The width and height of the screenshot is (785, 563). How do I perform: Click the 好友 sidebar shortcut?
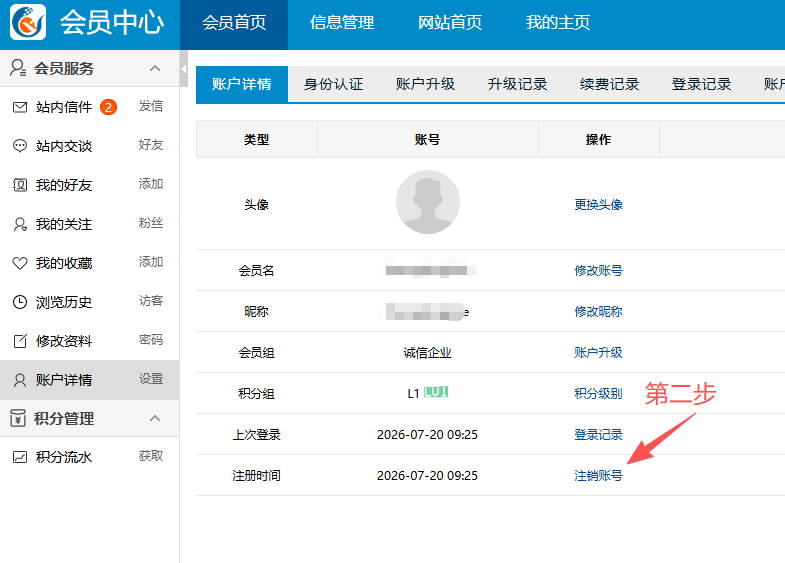coord(151,145)
